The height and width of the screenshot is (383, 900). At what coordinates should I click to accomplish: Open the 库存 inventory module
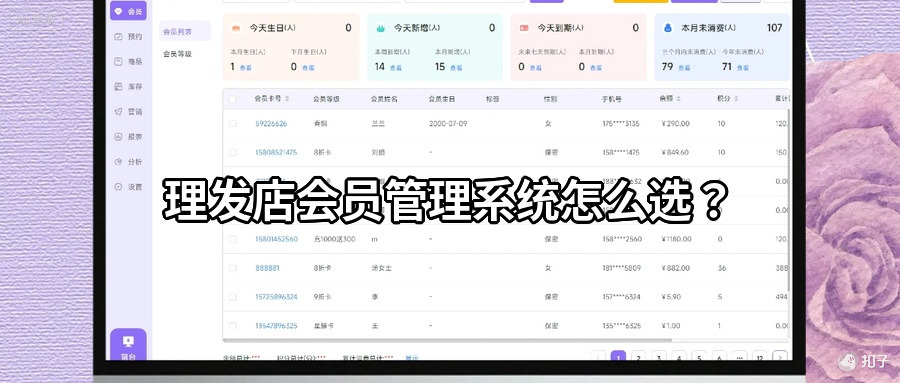pyautogui.click(x=128, y=87)
